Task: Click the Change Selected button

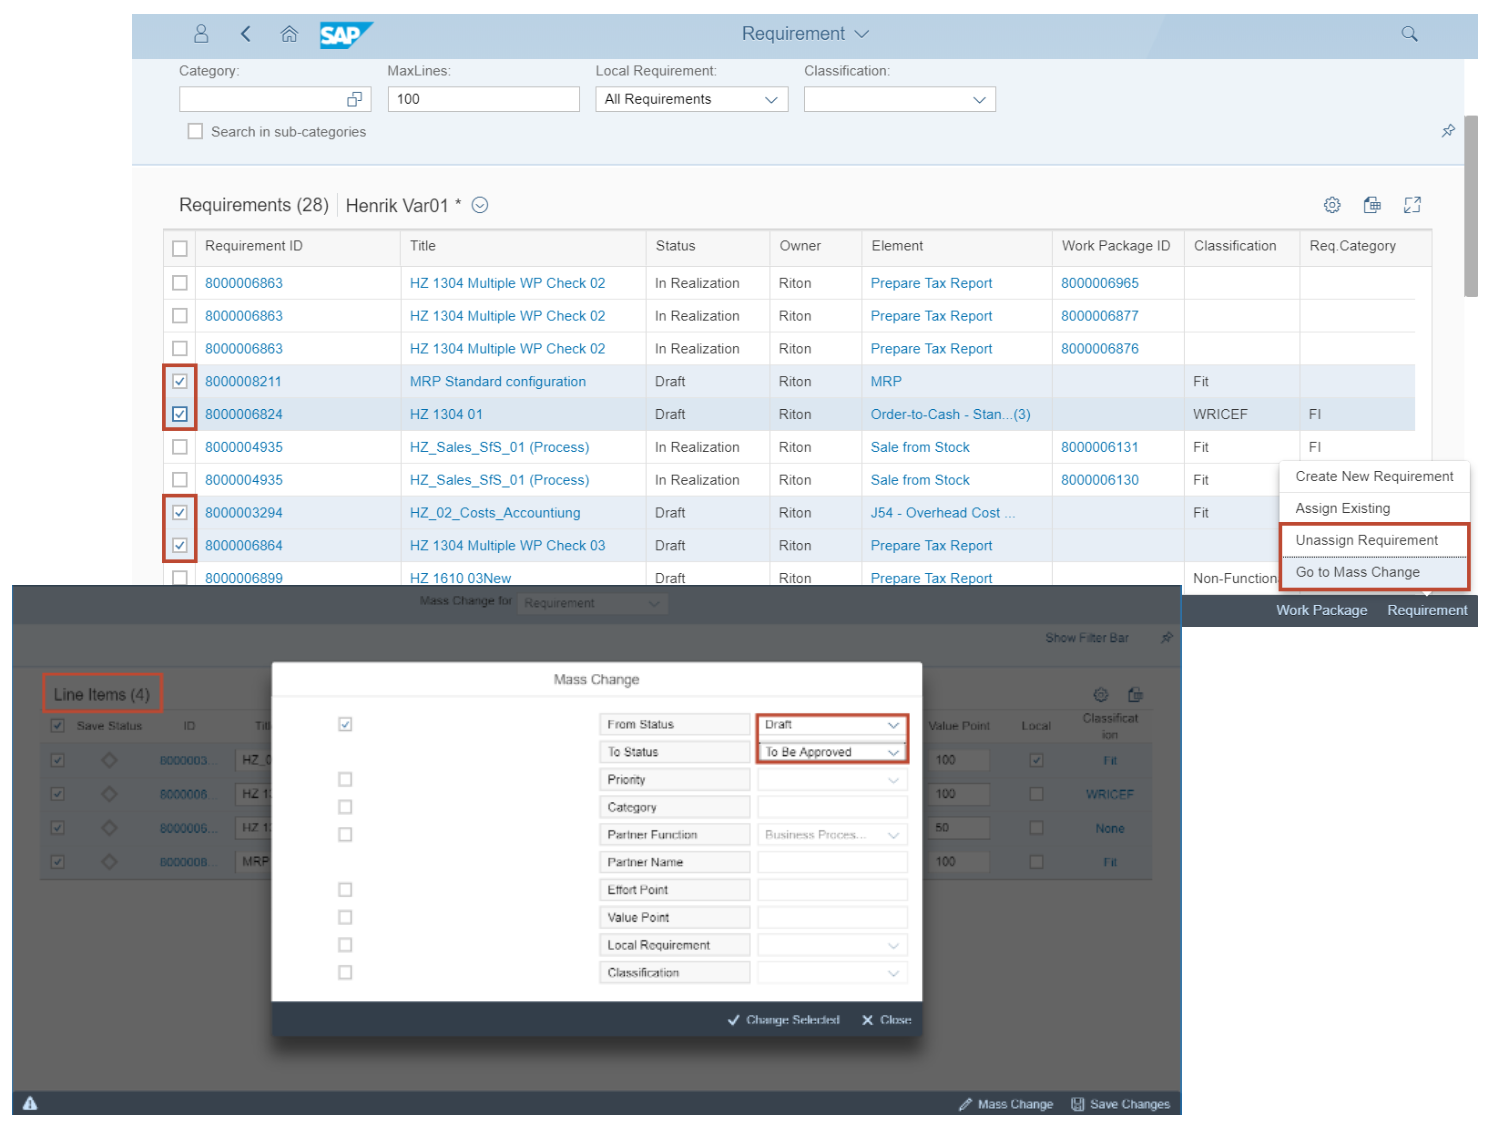Action: click(783, 1019)
